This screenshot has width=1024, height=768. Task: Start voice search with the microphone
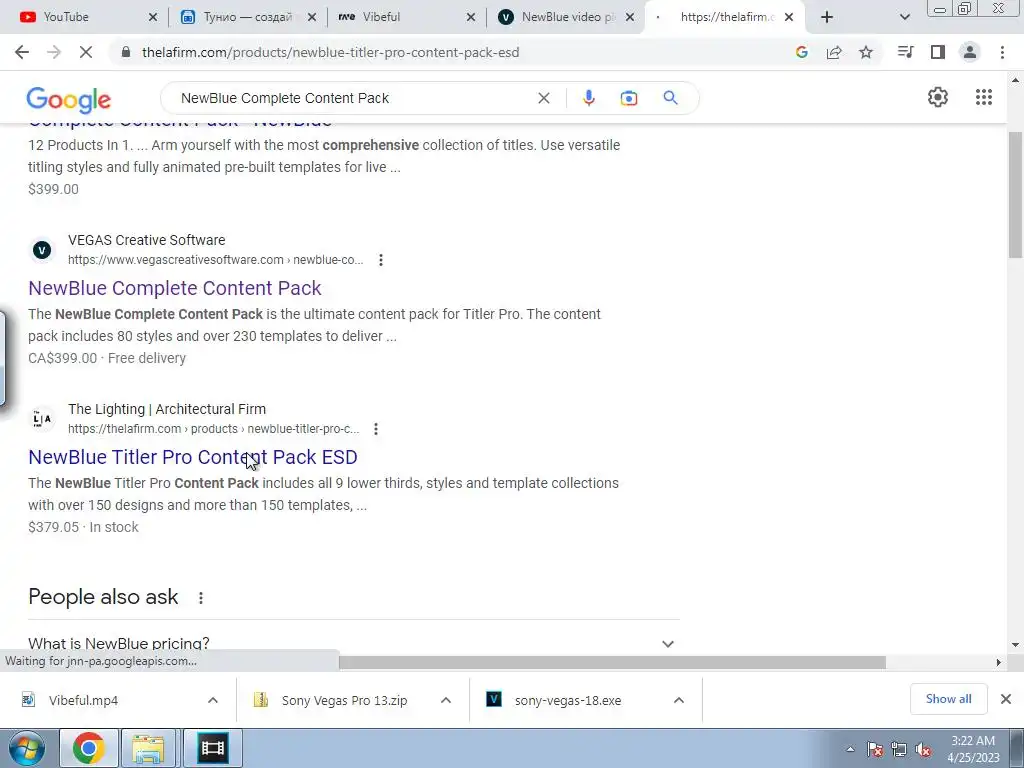click(x=588, y=98)
